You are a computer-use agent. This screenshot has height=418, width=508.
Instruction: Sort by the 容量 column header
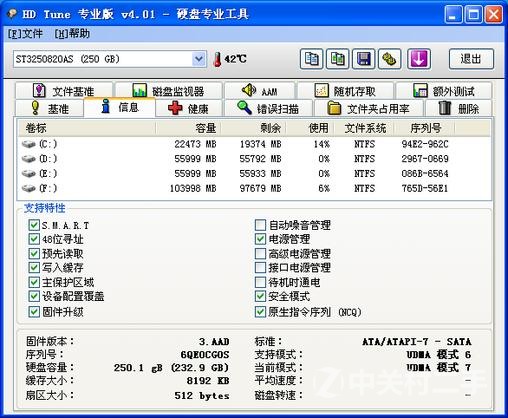click(188, 128)
